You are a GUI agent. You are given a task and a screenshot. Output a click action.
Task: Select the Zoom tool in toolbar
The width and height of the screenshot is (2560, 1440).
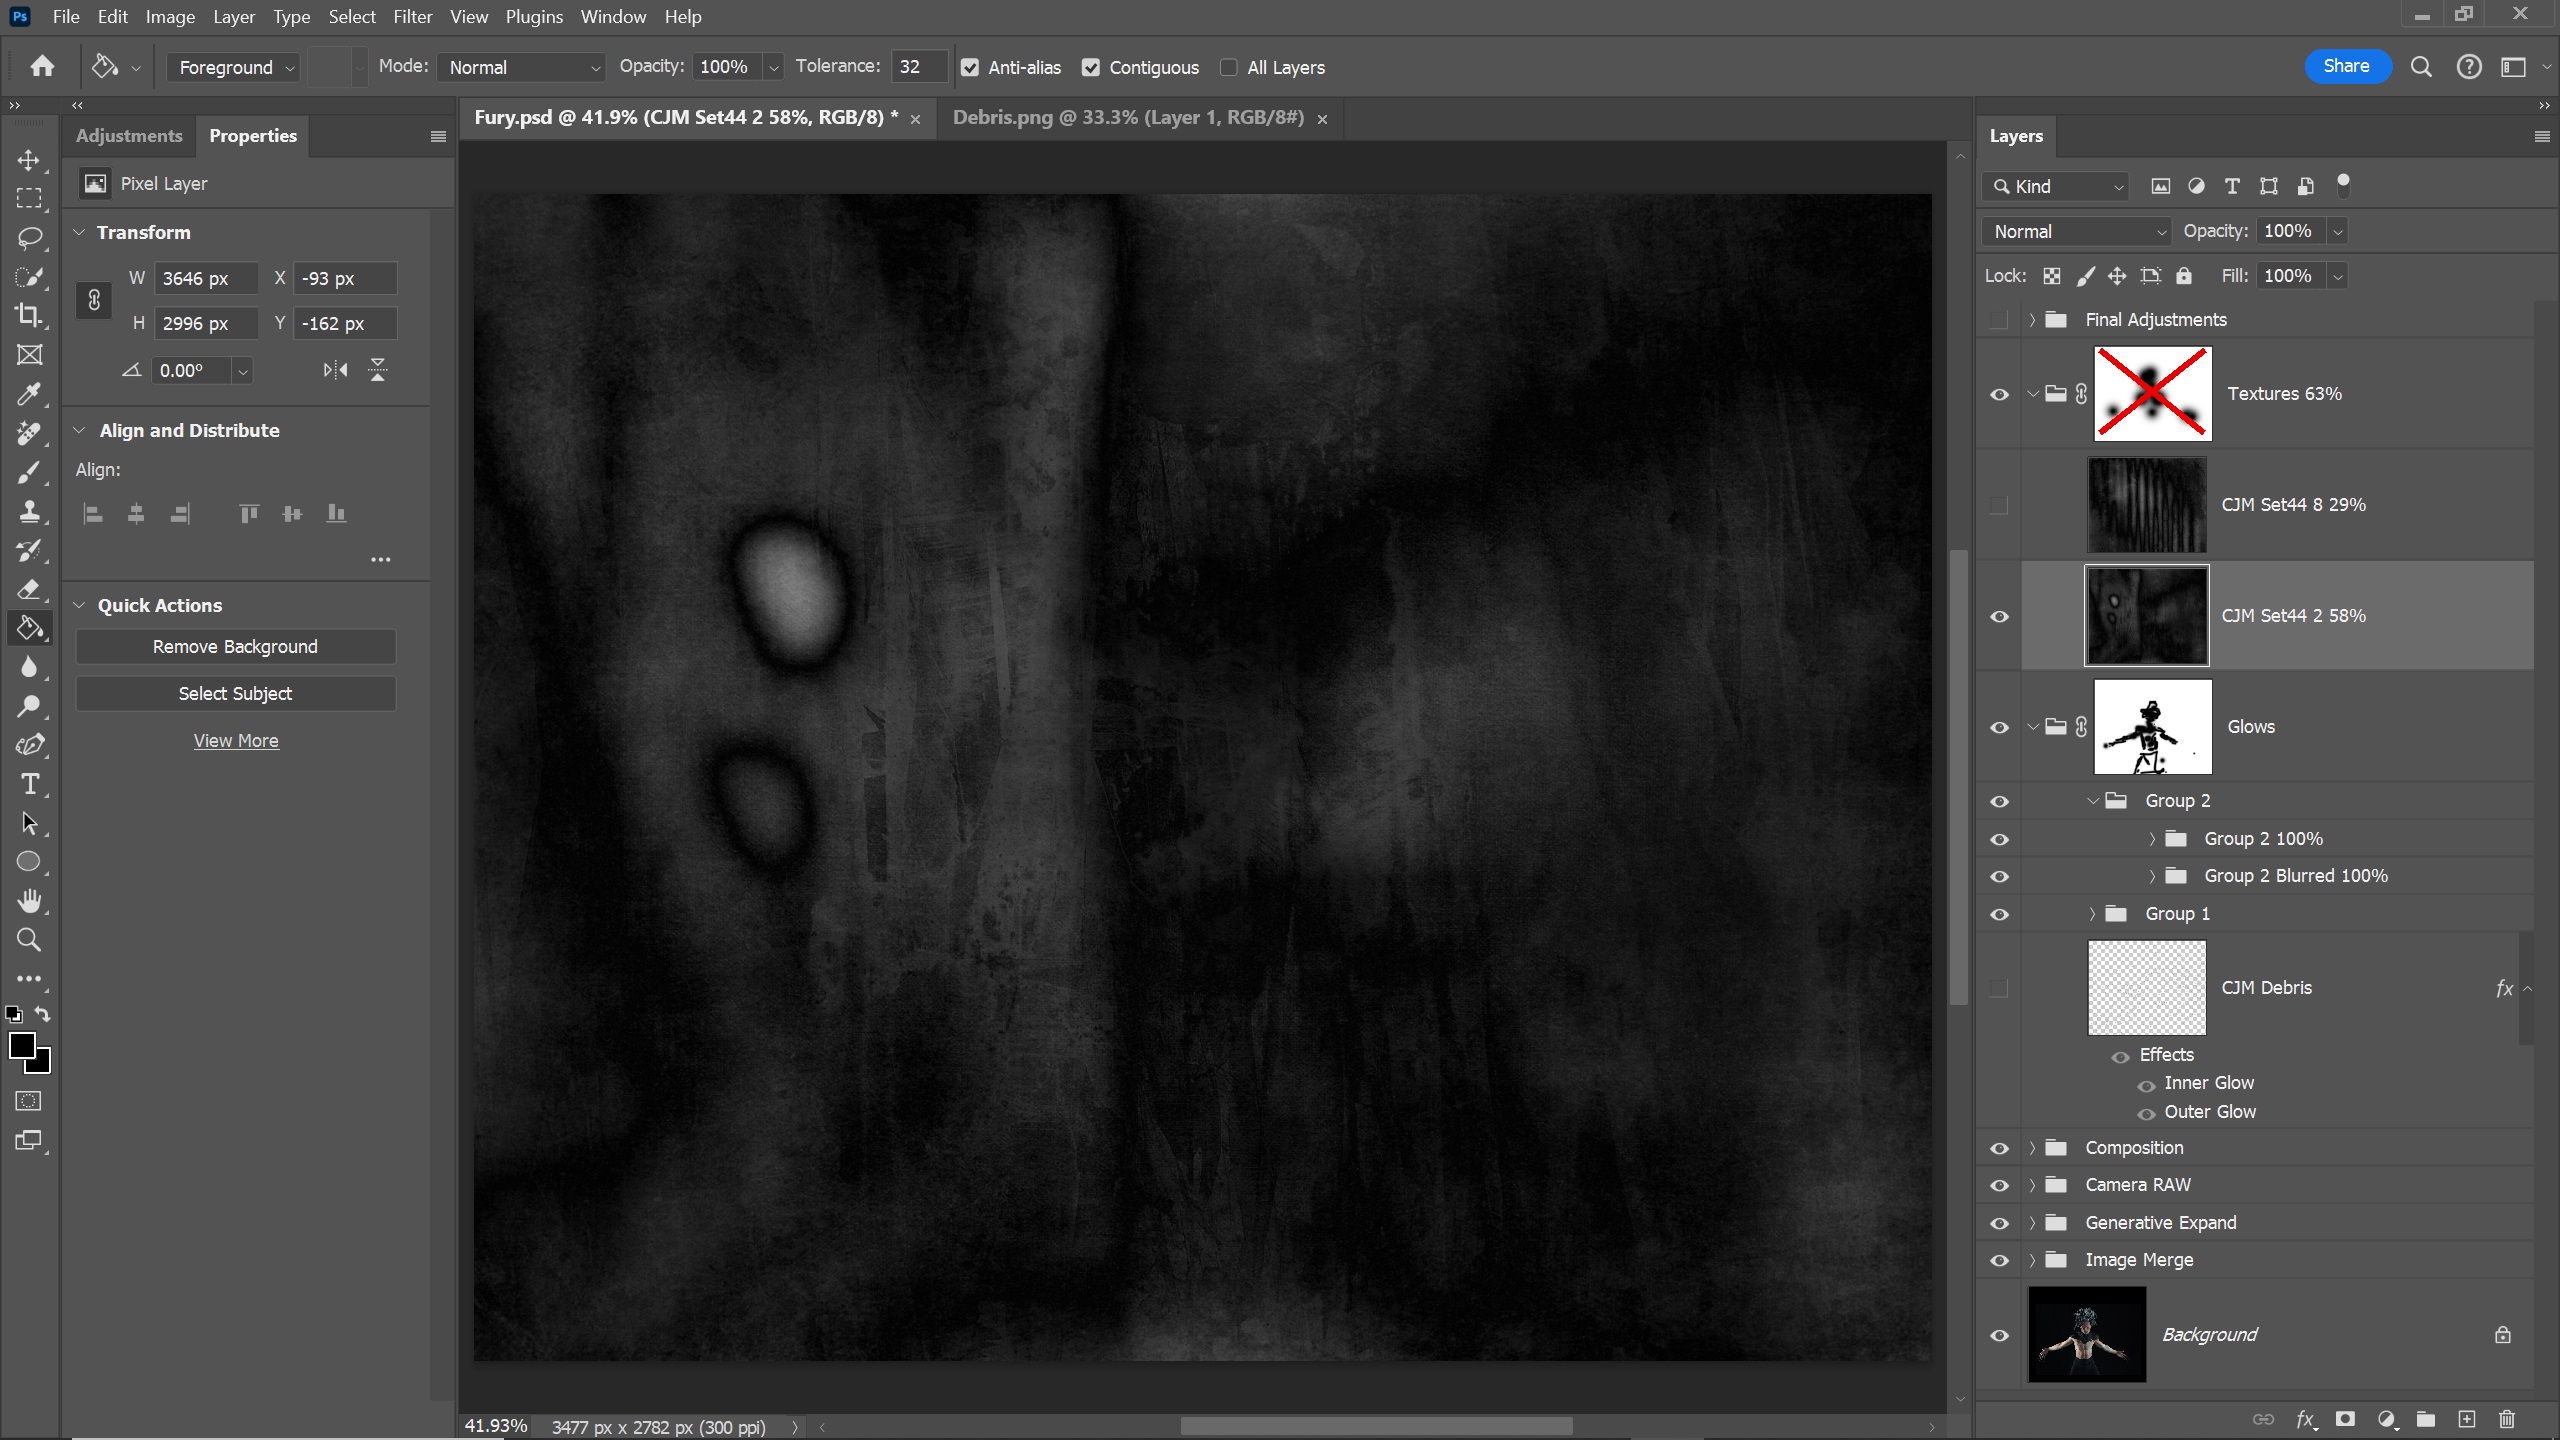tap(28, 940)
